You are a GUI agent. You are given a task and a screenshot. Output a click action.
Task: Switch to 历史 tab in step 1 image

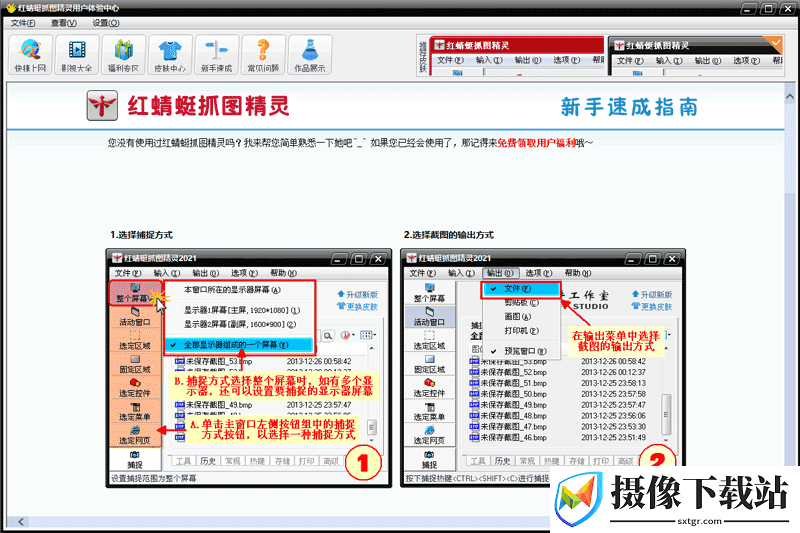click(x=208, y=461)
